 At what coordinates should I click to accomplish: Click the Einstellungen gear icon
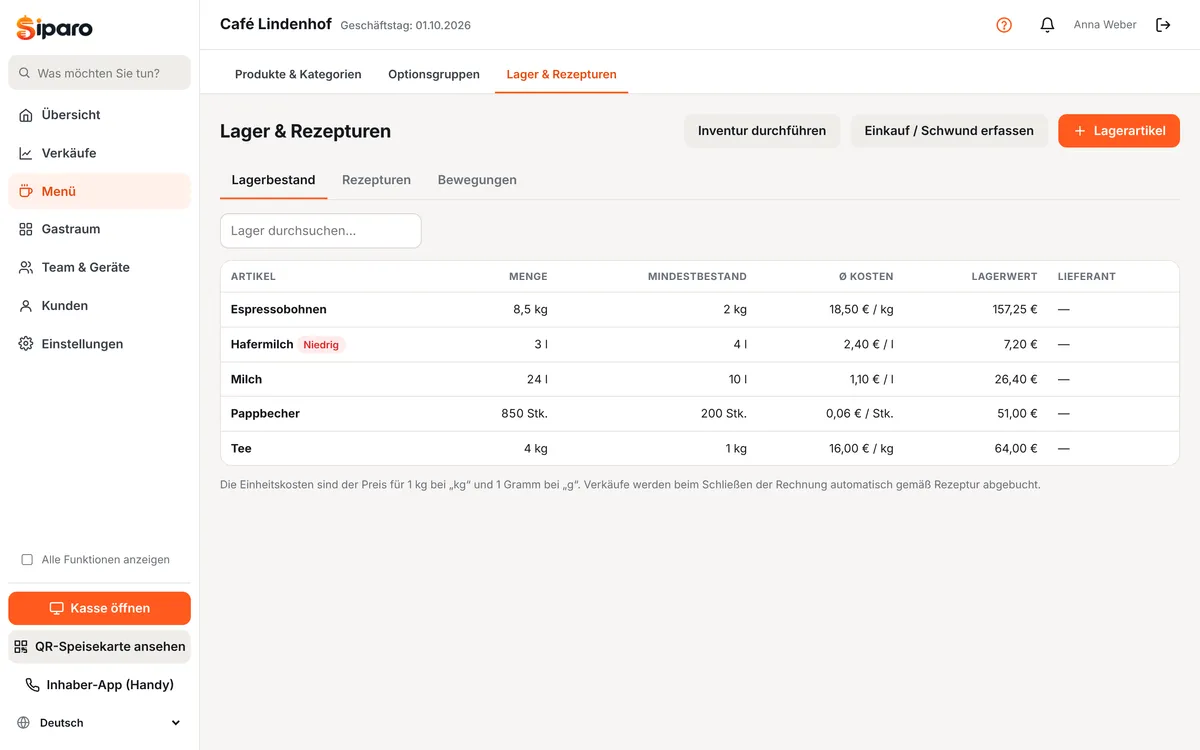point(26,344)
